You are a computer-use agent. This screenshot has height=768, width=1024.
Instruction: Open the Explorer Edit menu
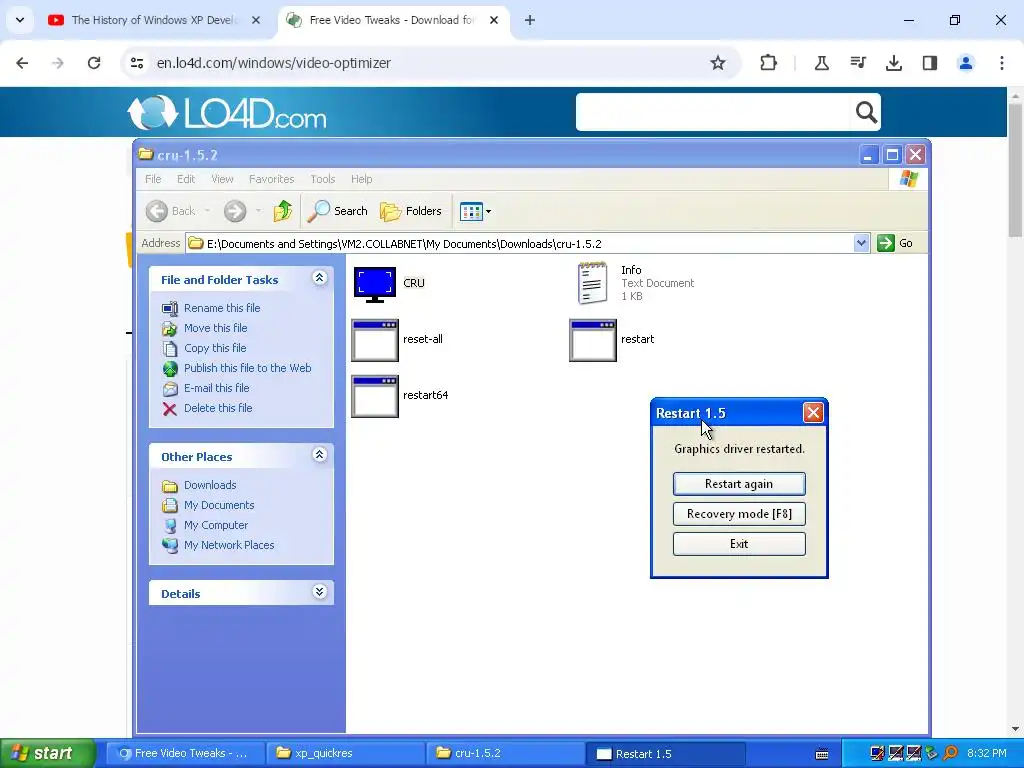point(185,179)
